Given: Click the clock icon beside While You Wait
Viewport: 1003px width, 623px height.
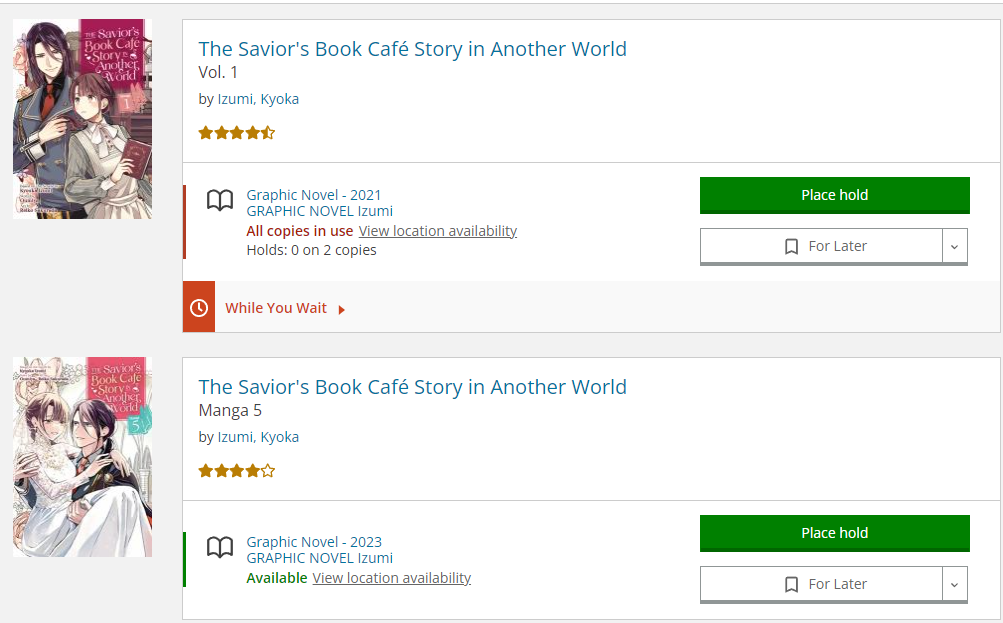Looking at the screenshot, I should (x=199, y=308).
